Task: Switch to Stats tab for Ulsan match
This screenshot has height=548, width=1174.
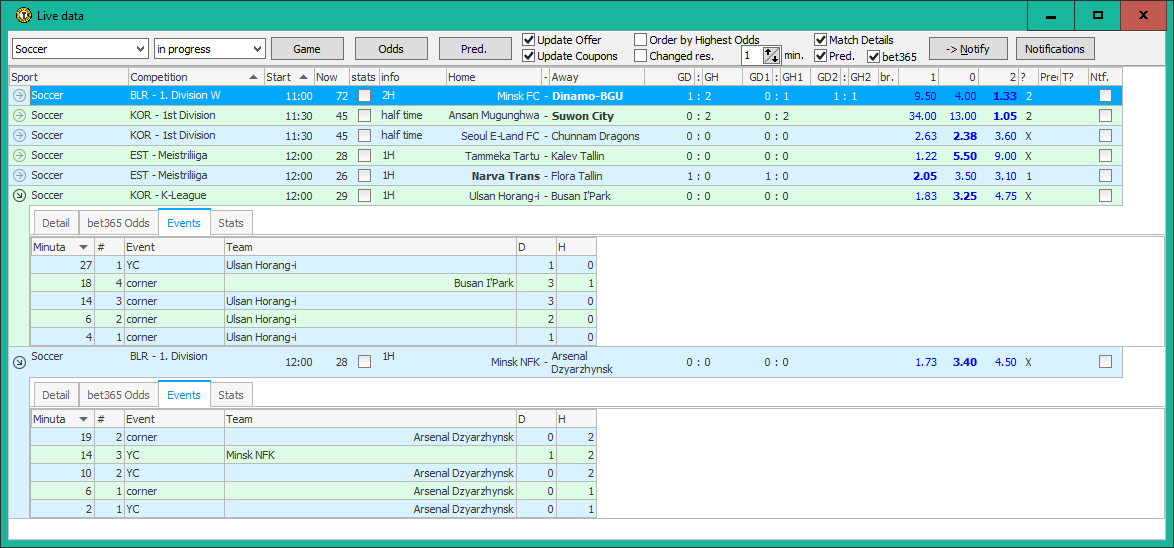Action: point(230,224)
